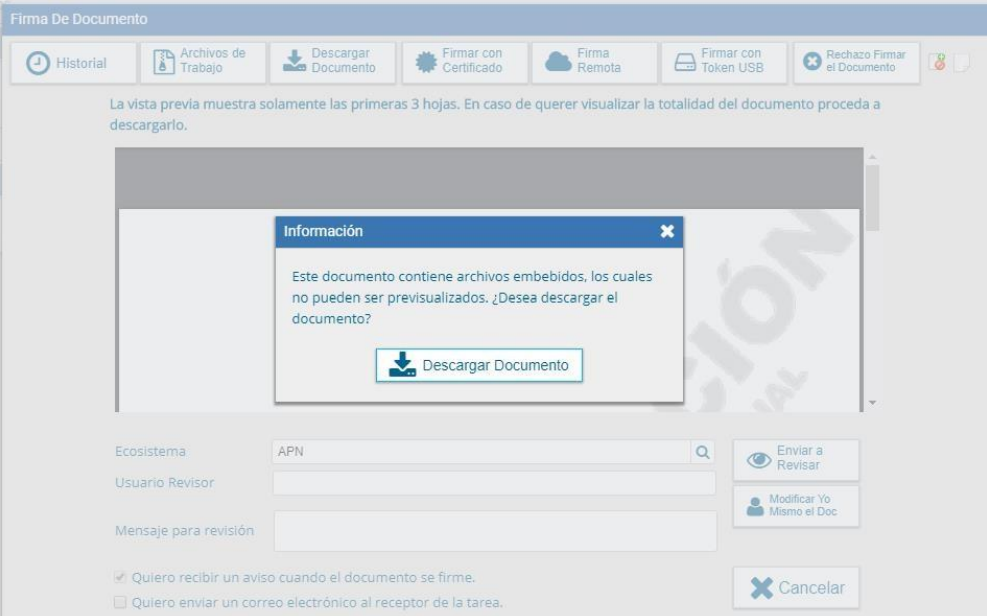987x616 pixels.
Task: Select Firmar con Certificado
Action: coord(463,62)
